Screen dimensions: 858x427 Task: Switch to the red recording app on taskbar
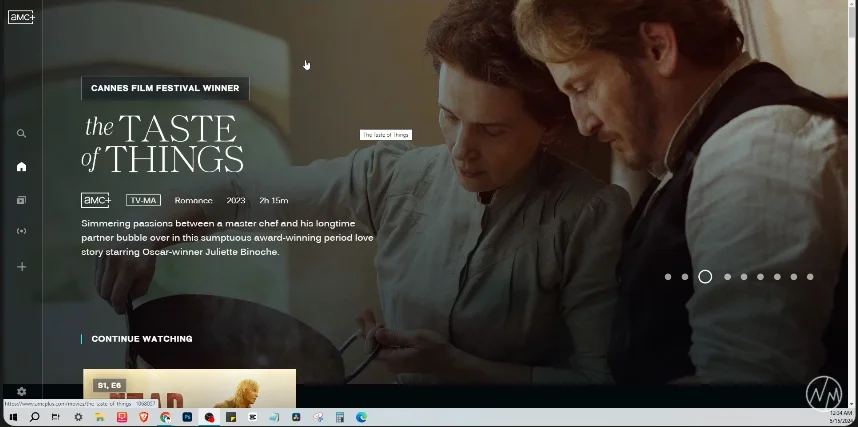point(209,417)
